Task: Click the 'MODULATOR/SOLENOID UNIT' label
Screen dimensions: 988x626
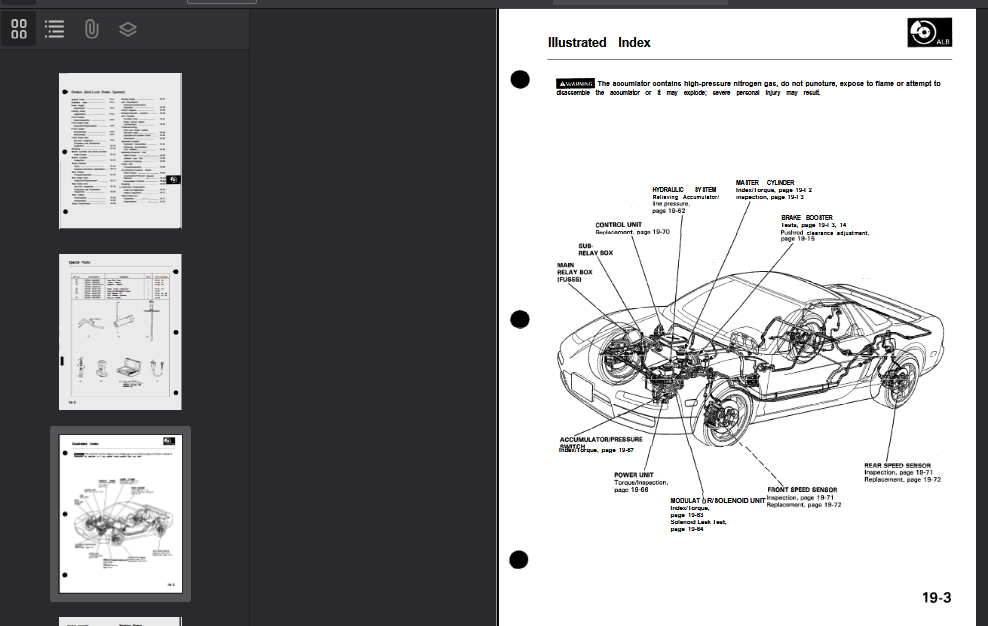Action: point(718,501)
